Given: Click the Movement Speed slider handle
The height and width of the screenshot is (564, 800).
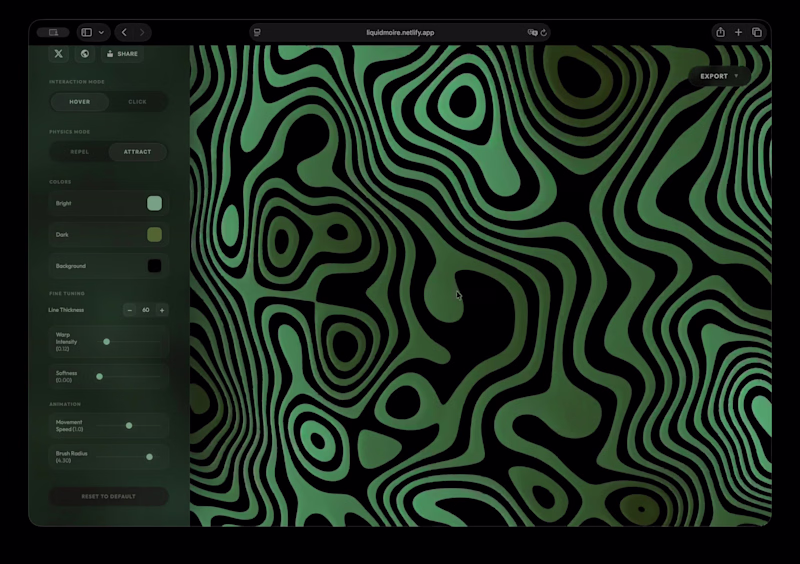Looking at the screenshot, I should coord(129,425).
